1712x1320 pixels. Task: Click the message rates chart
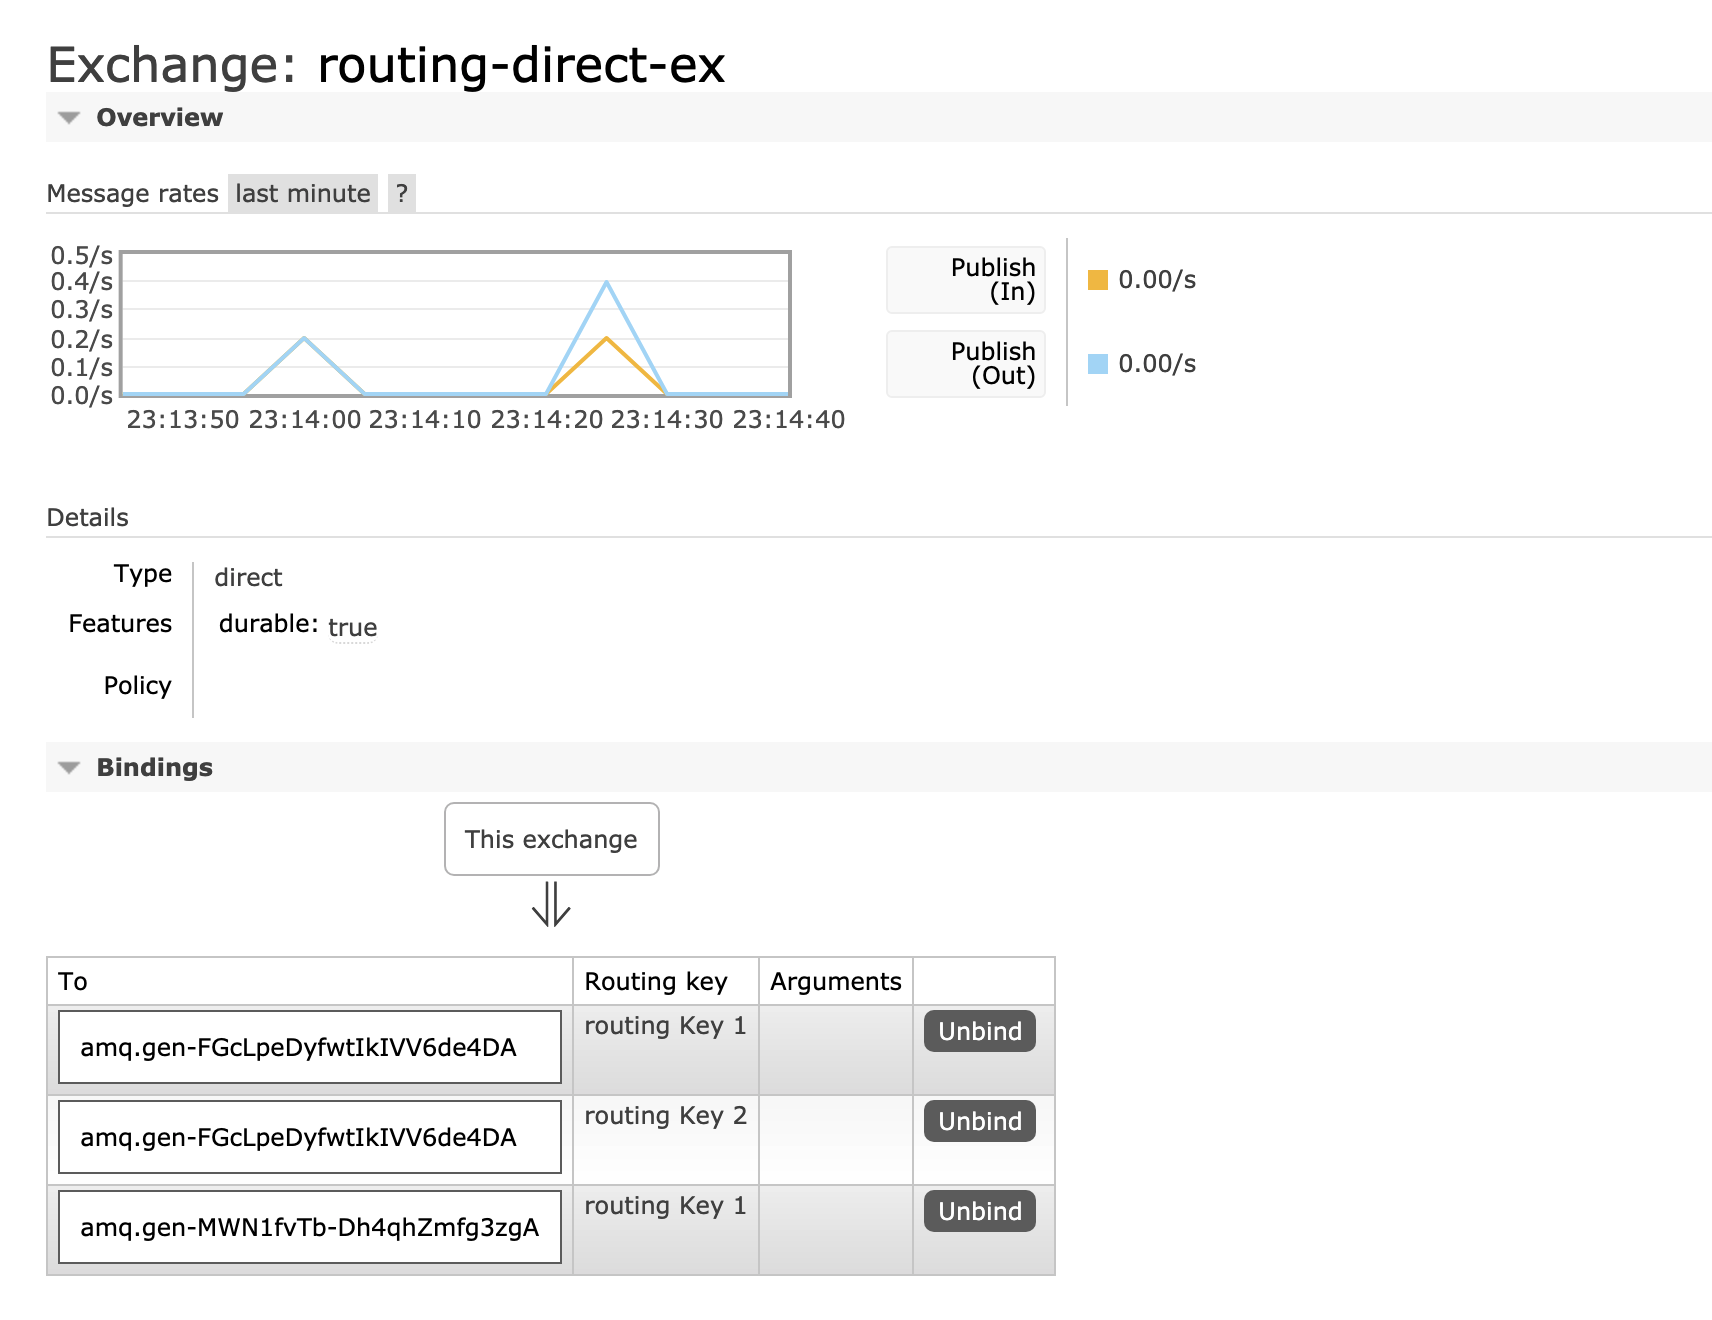pos(455,324)
